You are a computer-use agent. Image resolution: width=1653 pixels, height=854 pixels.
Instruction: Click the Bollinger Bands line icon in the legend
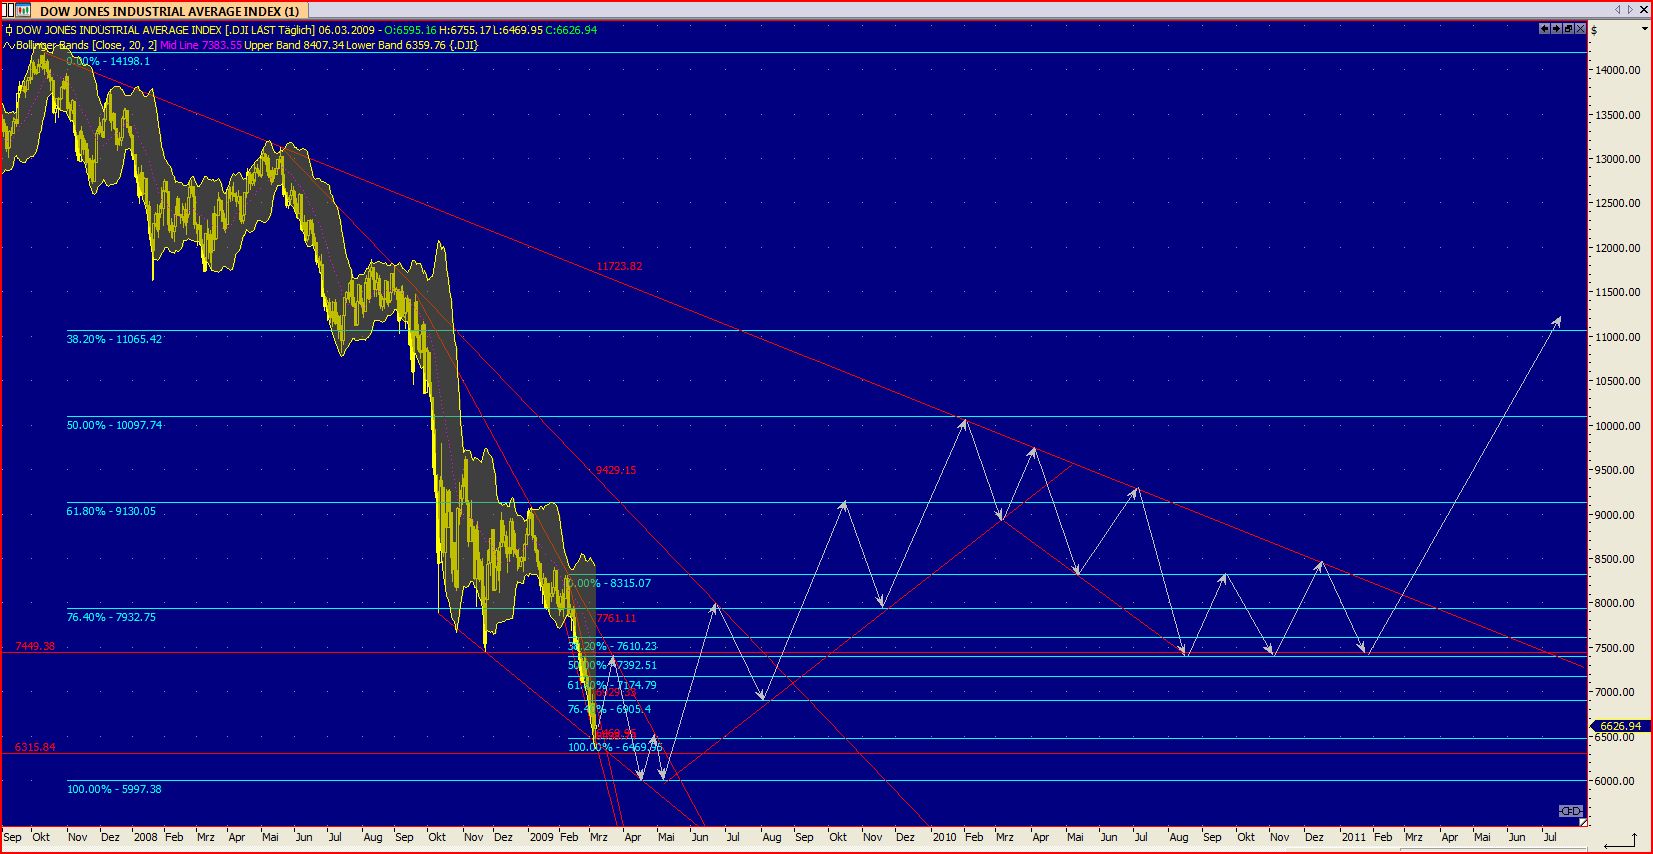[x=8, y=45]
